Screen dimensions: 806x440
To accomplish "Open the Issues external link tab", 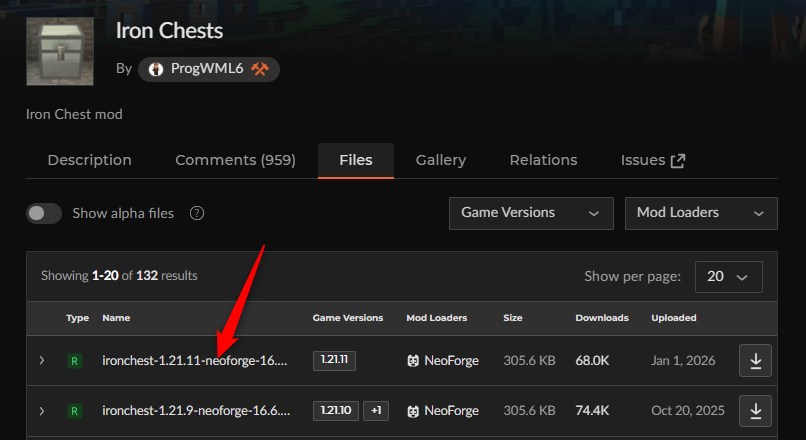I will pyautogui.click(x=653, y=160).
